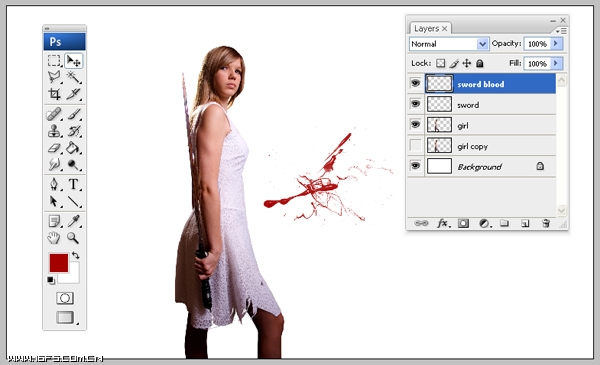Create new adjustment layer

click(484, 223)
